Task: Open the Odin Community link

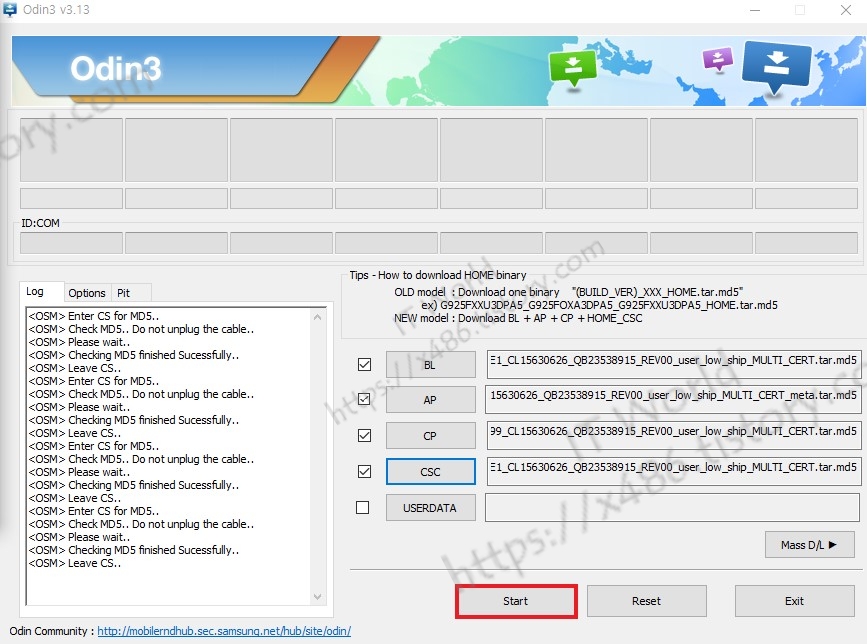Action: coord(224,631)
